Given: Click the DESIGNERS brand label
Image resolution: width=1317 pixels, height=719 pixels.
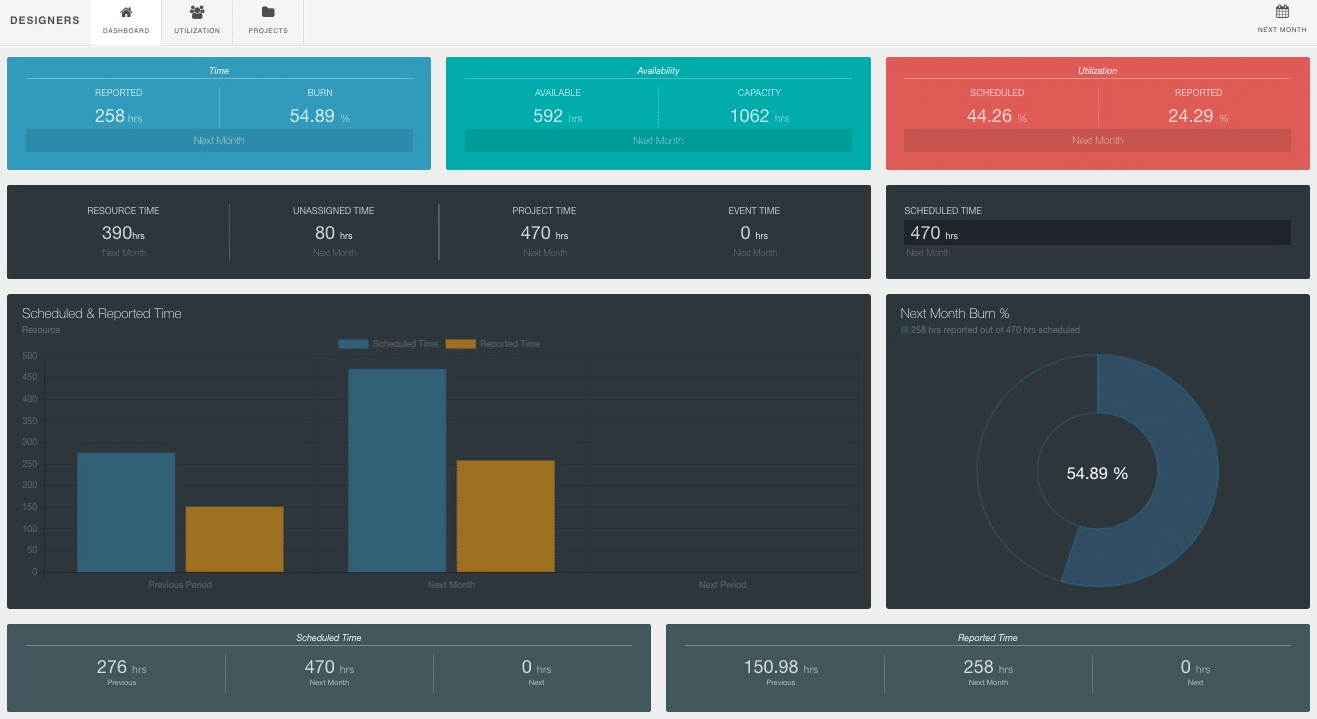Looking at the screenshot, I should coord(44,19).
